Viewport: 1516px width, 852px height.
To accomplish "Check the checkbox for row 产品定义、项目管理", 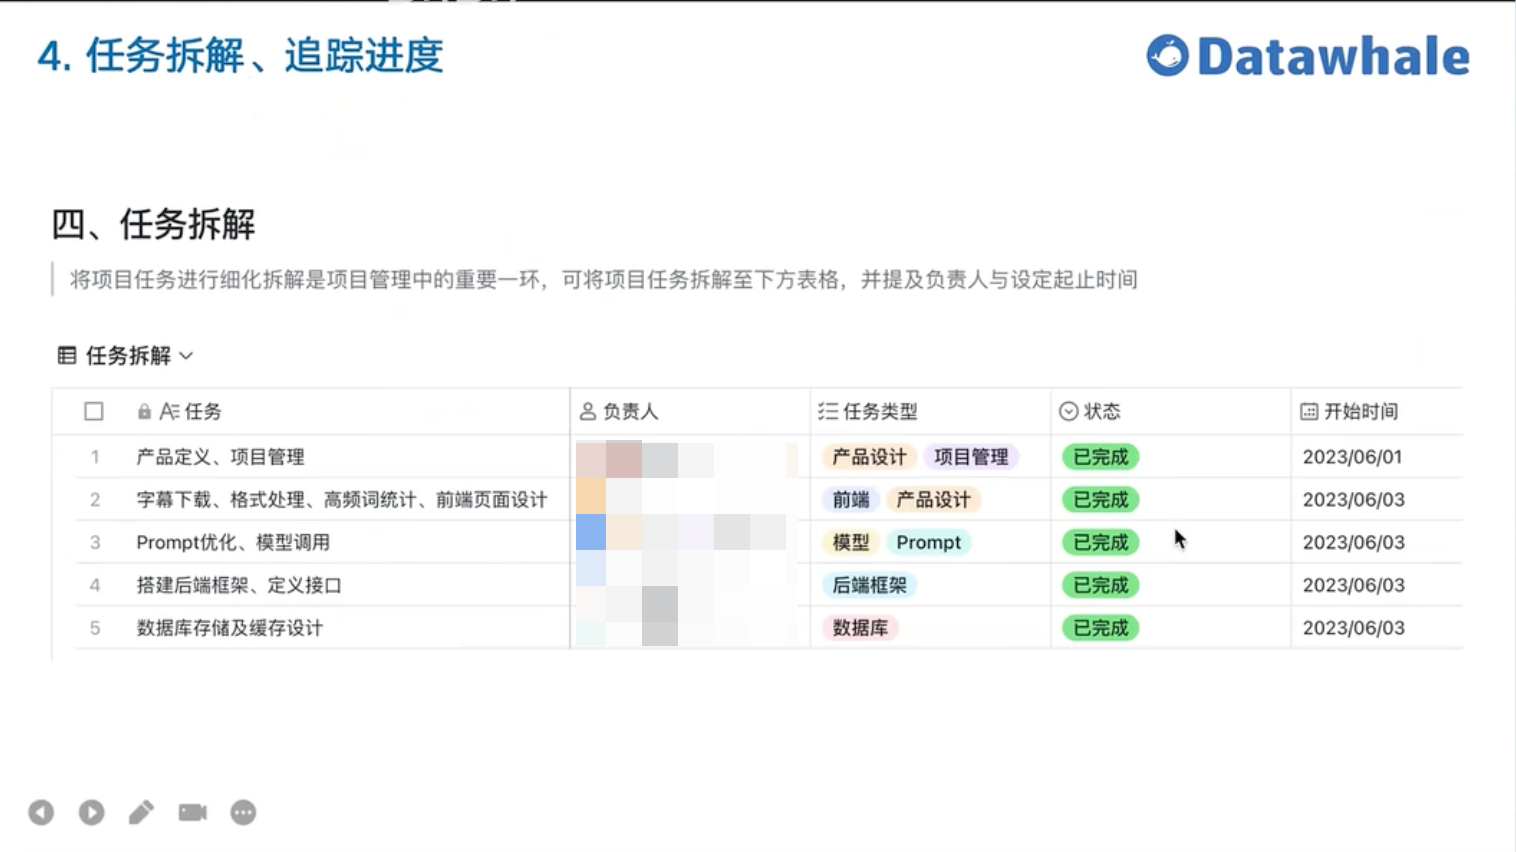I will click(x=93, y=456).
